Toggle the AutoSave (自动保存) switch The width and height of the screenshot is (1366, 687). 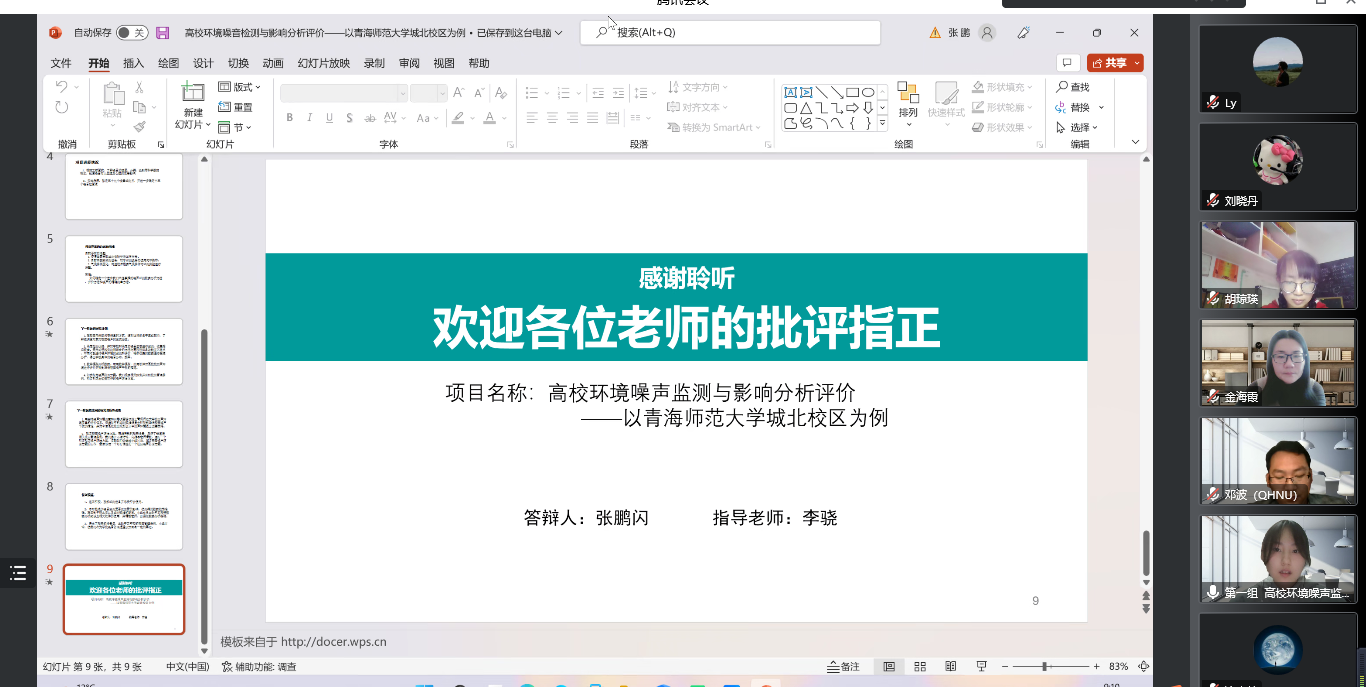(130, 33)
